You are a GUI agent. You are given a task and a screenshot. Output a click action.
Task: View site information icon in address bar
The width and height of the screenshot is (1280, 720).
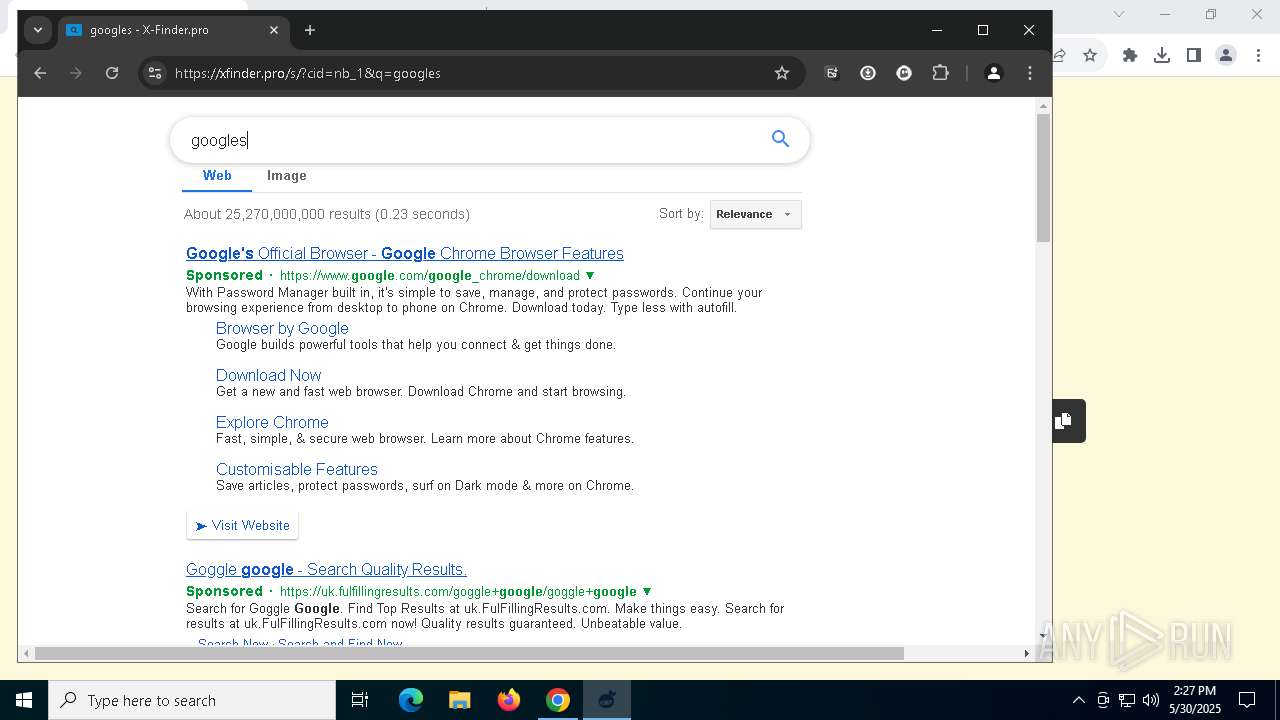(154, 73)
